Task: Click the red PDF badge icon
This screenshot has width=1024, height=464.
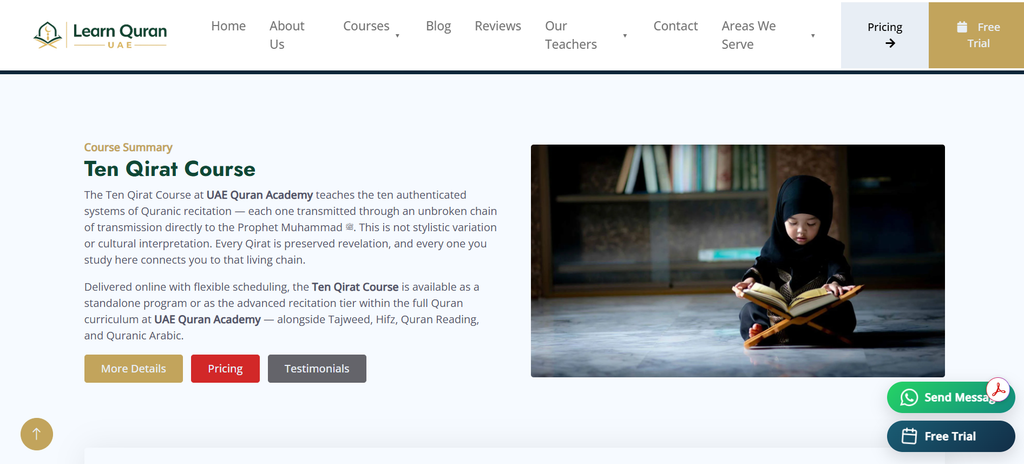Action: coord(998,389)
